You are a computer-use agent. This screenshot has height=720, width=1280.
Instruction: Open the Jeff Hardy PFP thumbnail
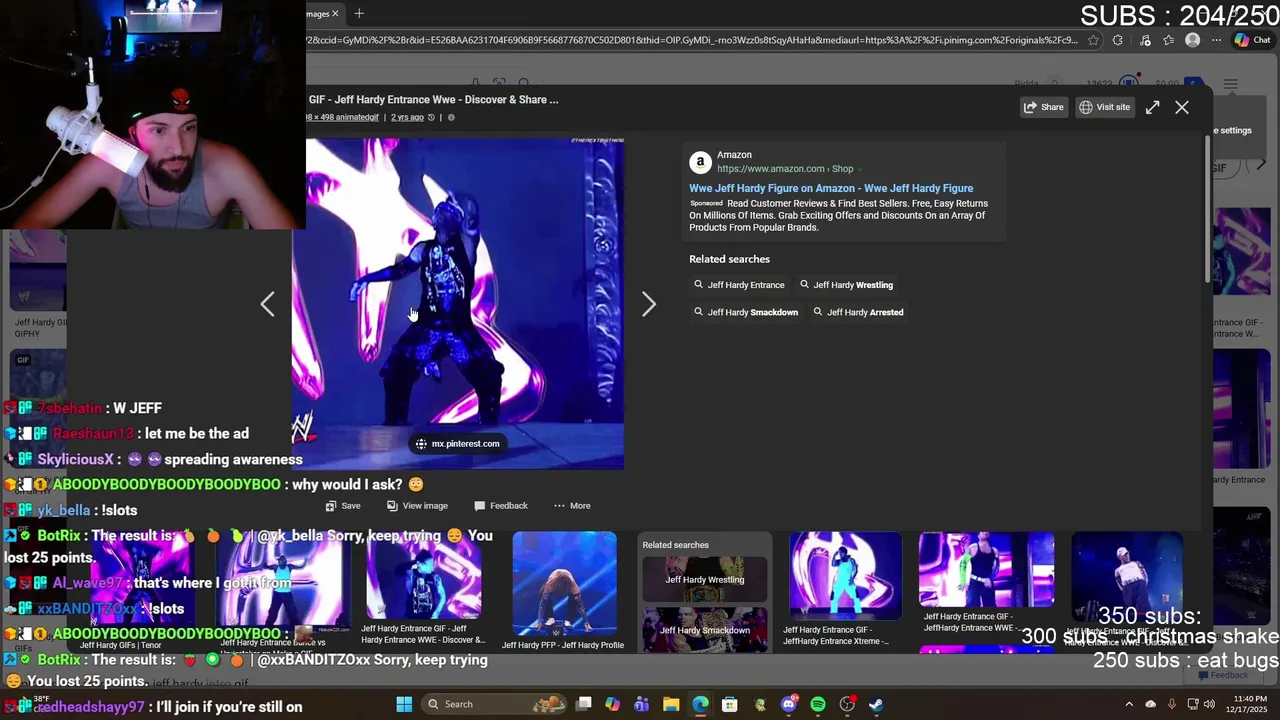click(x=564, y=584)
